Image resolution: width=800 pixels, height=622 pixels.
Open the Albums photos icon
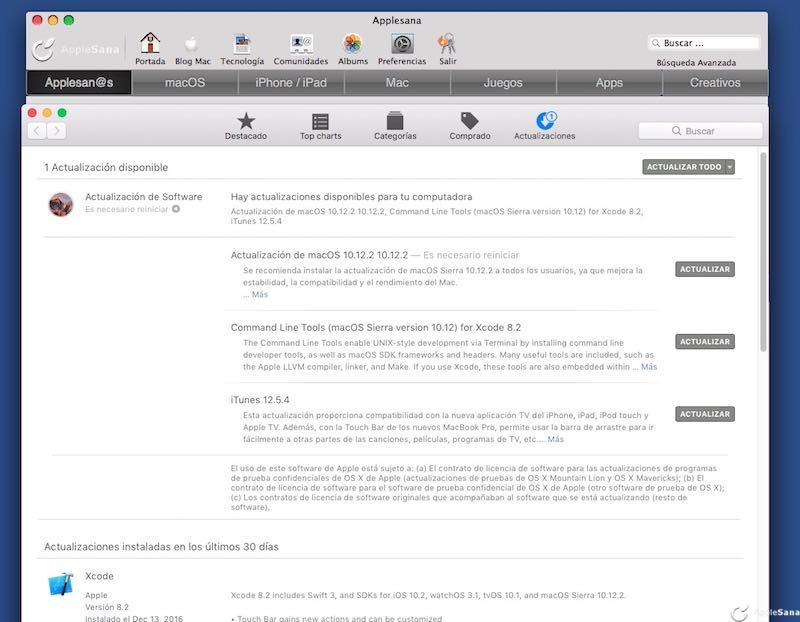[353, 44]
